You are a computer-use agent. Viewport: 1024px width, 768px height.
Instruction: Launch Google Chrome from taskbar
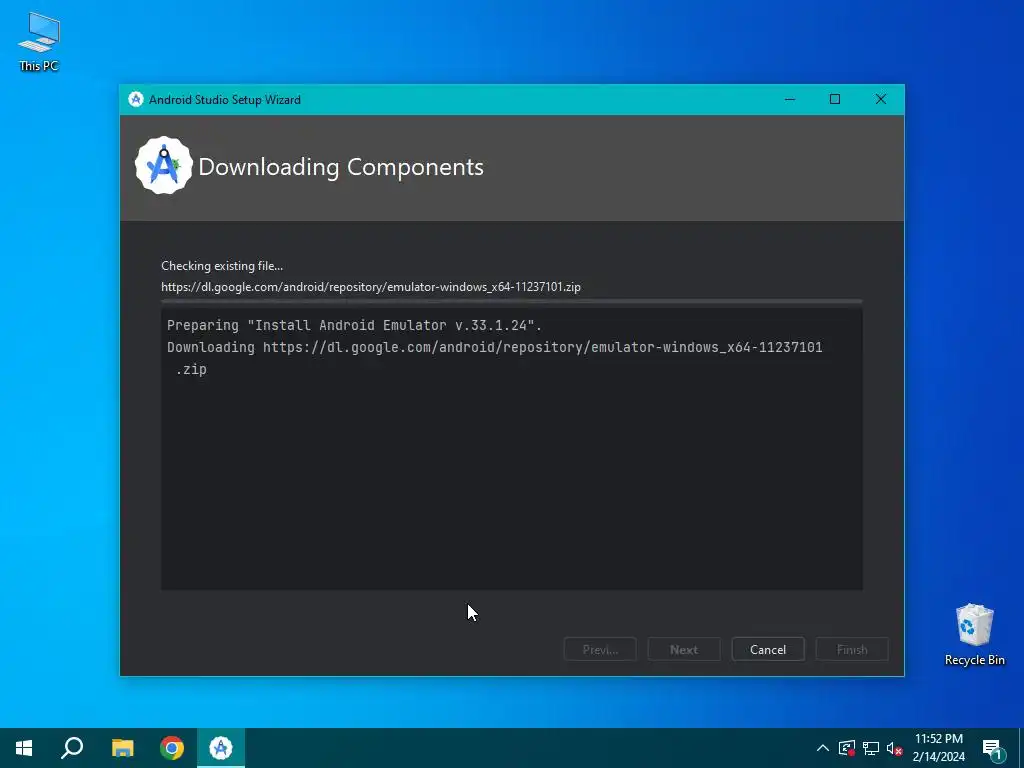[172, 748]
